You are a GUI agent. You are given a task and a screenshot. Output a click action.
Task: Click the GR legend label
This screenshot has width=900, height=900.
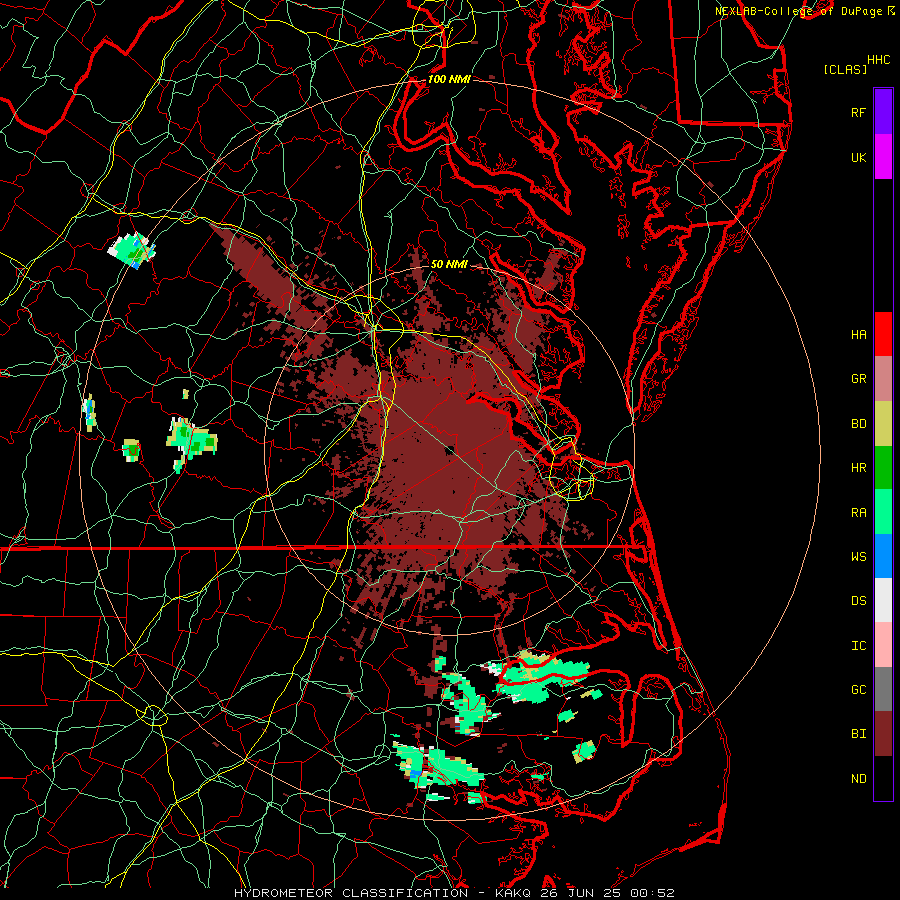(x=858, y=379)
